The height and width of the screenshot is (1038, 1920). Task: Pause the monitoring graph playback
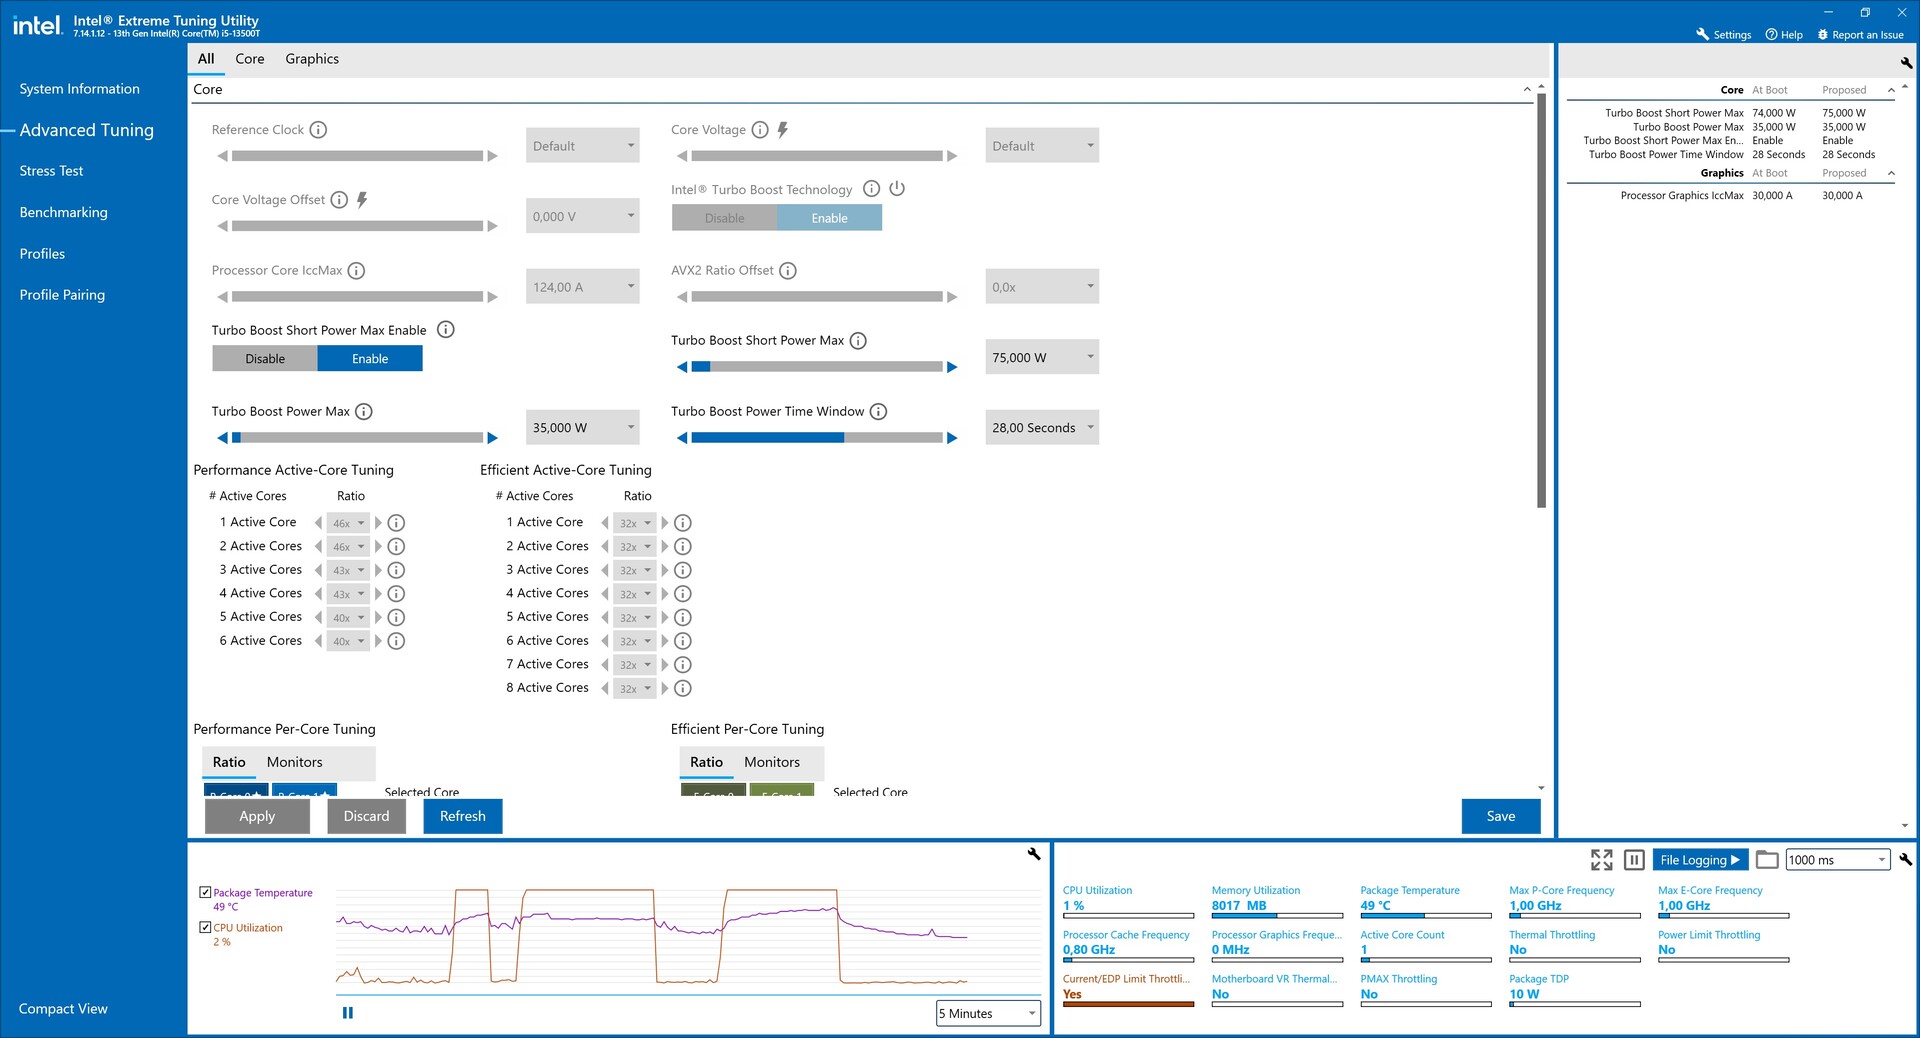click(x=348, y=1013)
